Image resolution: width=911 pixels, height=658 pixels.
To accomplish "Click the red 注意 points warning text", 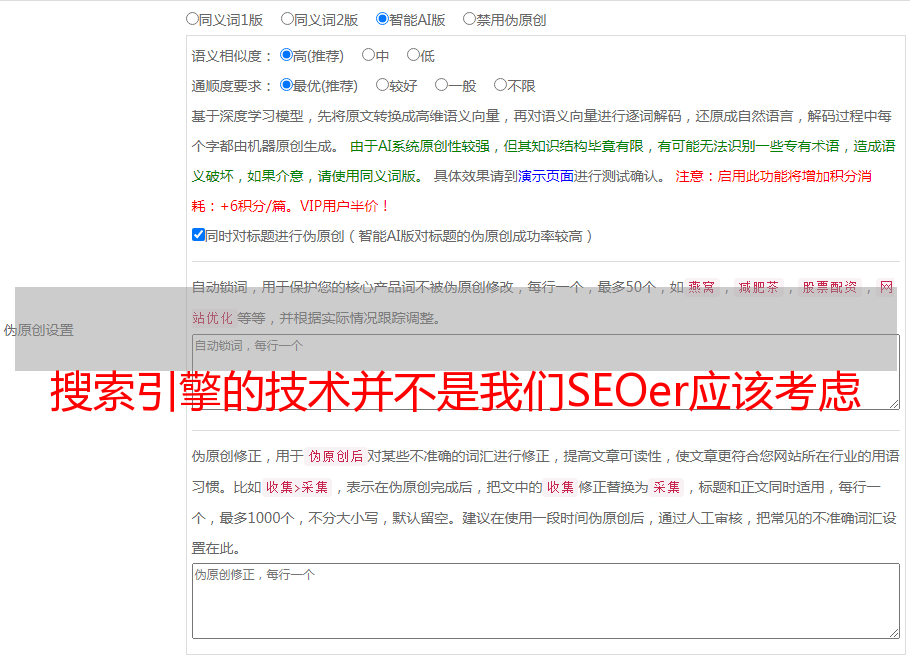I will [x=532, y=191].
